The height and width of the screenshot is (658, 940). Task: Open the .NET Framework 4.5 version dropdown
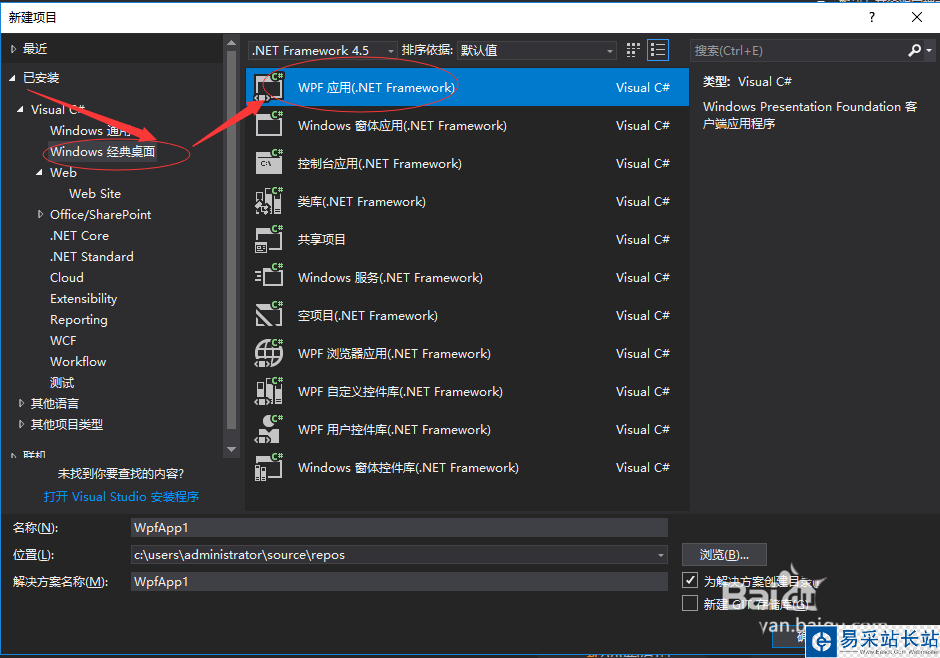(x=323, y=50)
